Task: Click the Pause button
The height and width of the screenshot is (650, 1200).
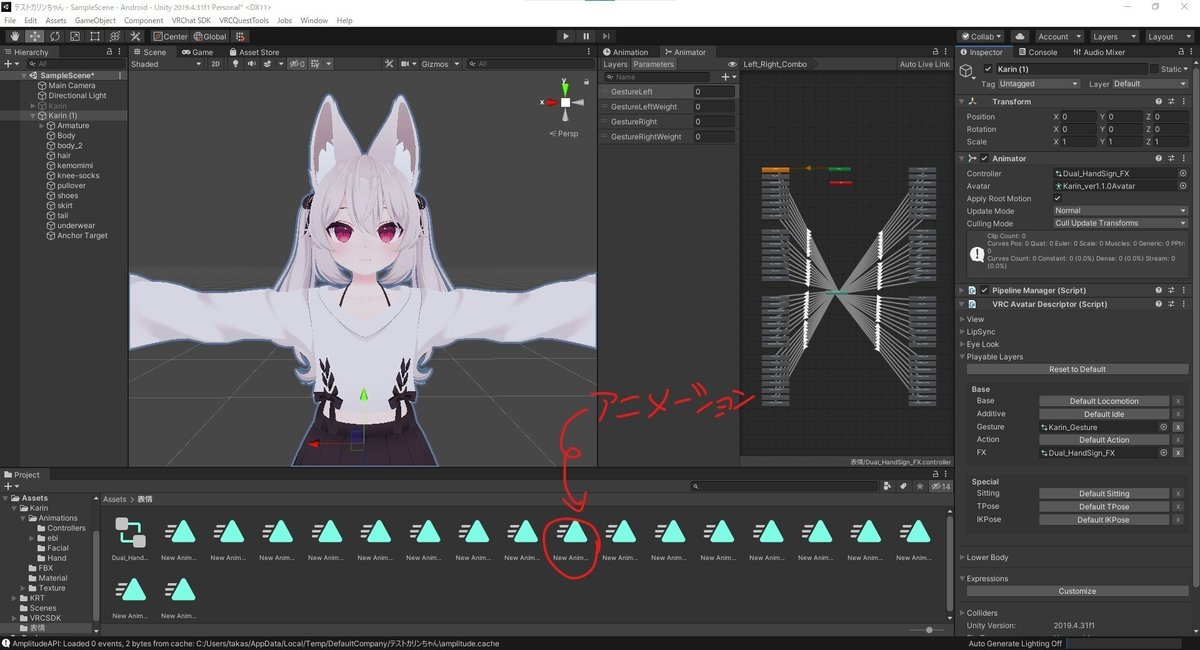Action: [586, 36]
